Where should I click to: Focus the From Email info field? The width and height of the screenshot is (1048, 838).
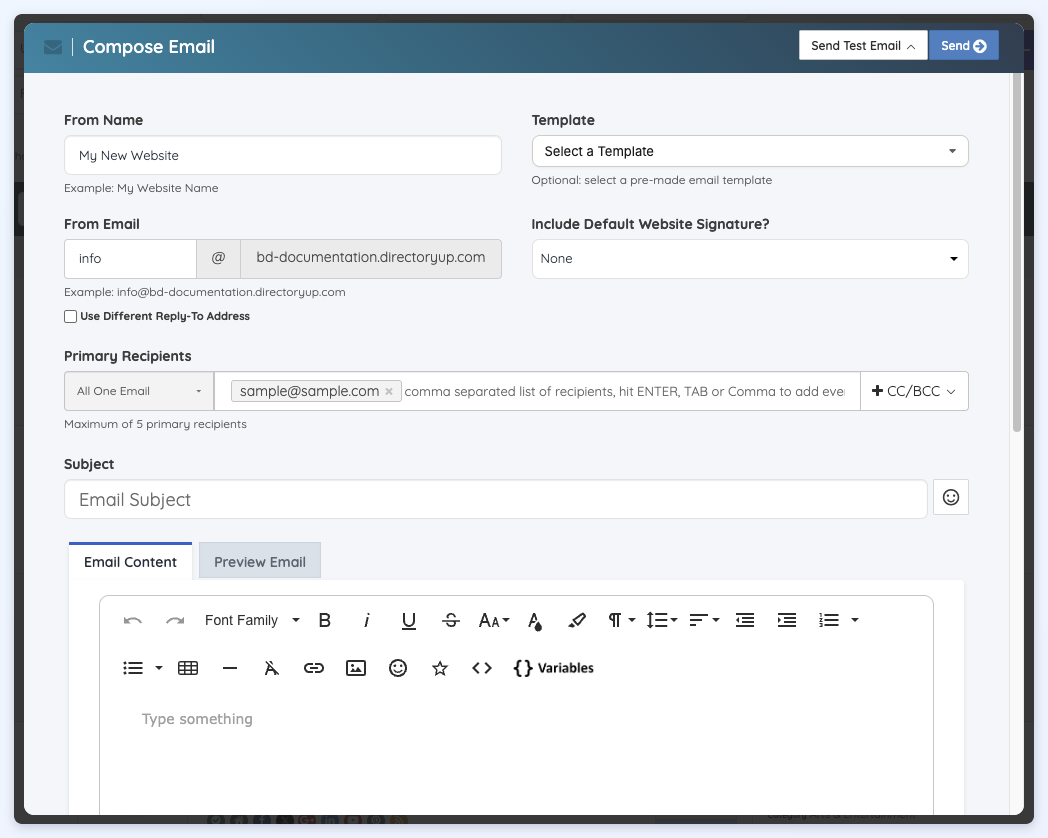click(130, 259)
